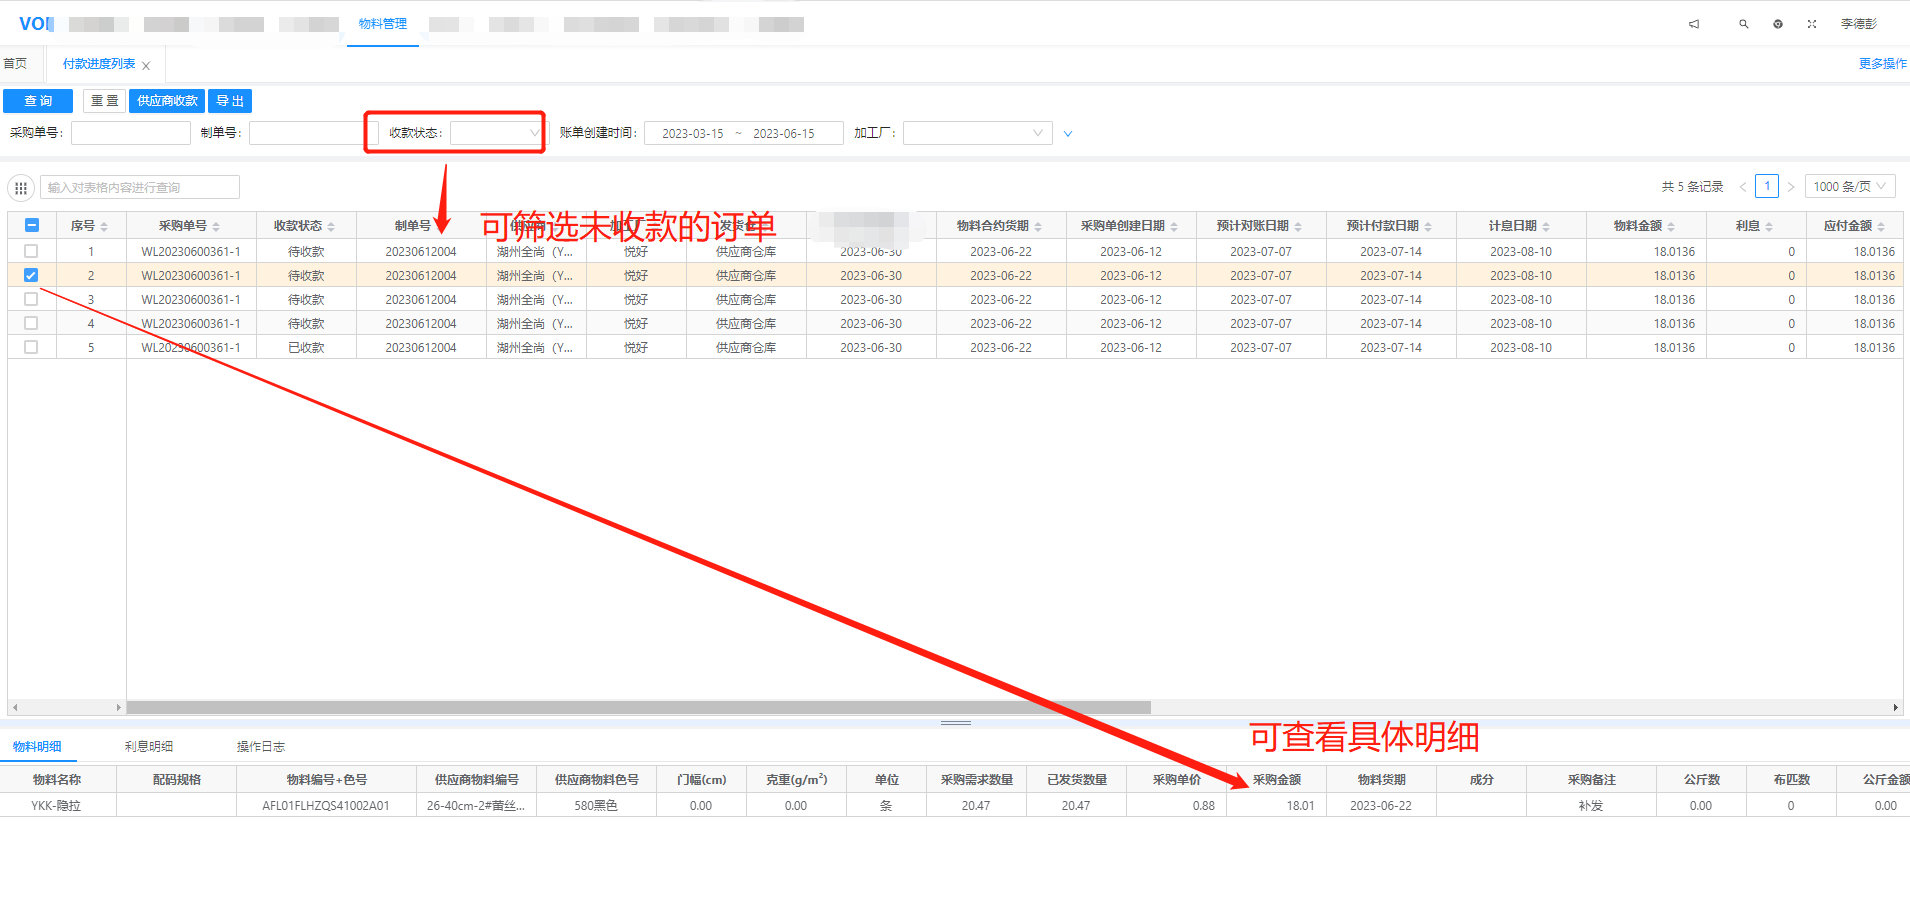The width and height of the screenshot is (1910, 911).
Task: Sort by 采购单号 column sort icon
Action: pyautogui.click(x=216, y=227)
